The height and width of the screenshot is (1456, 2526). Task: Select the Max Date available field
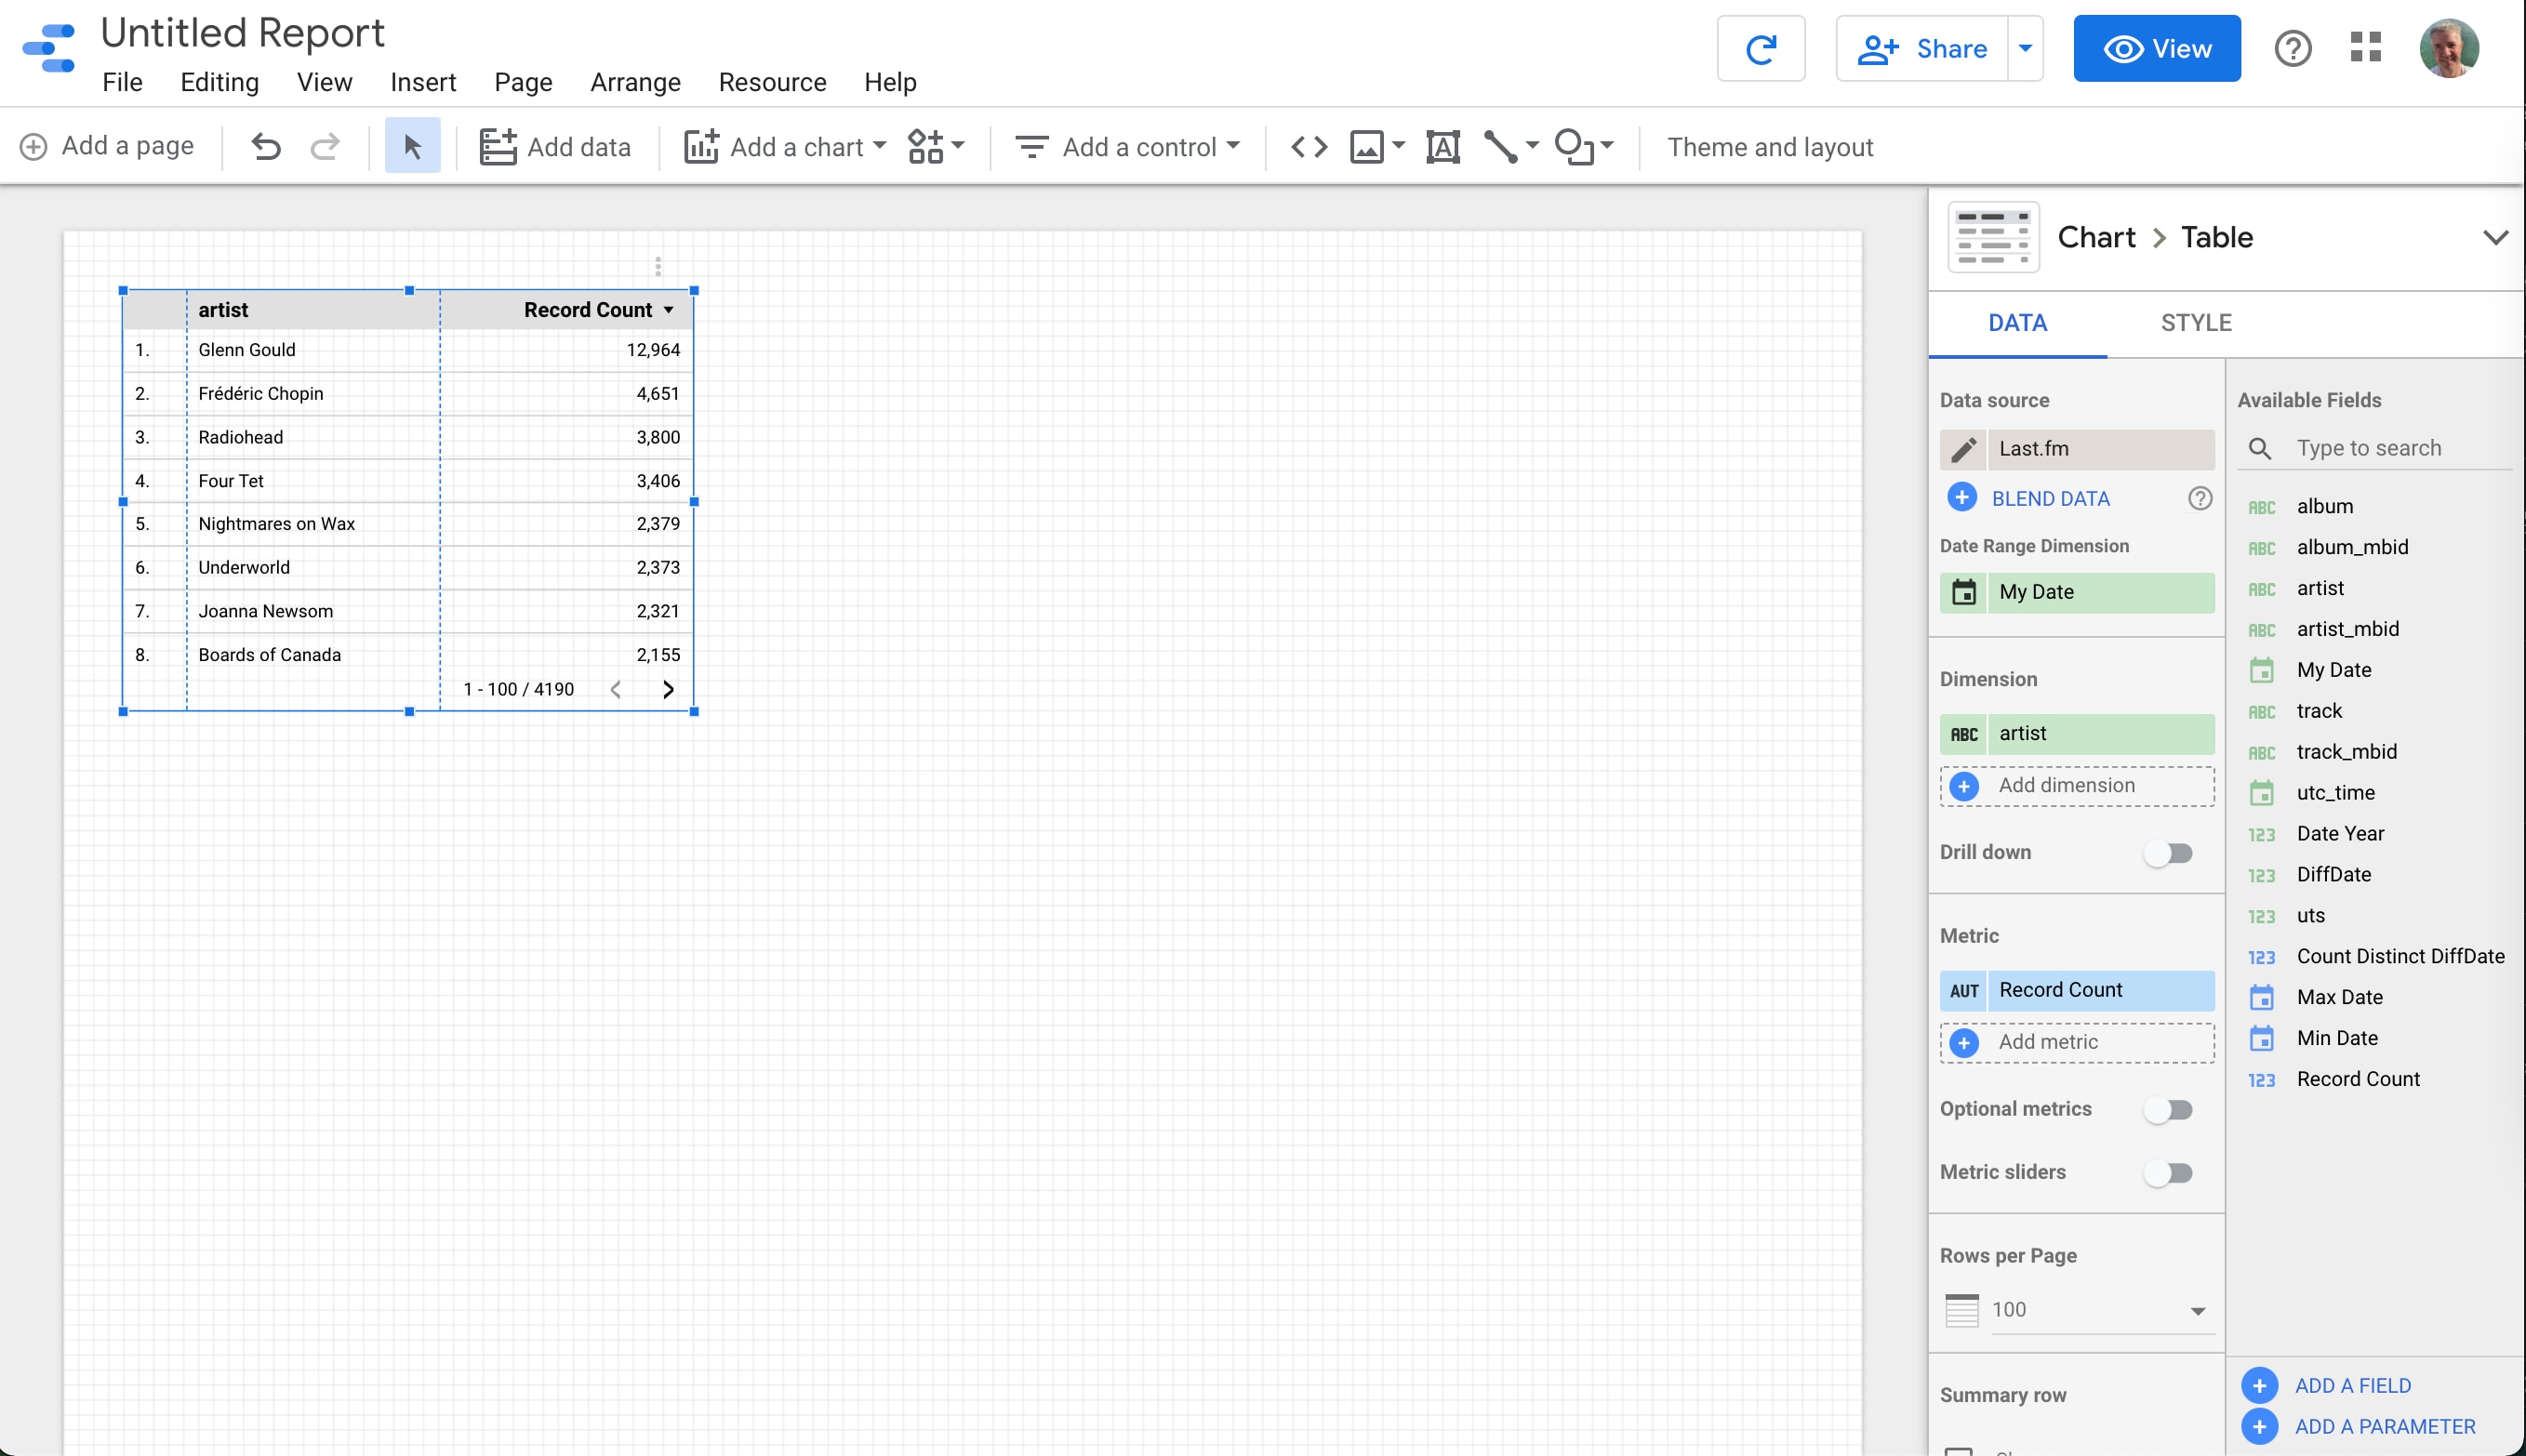pyautogui.click(x=2339, y=998)
